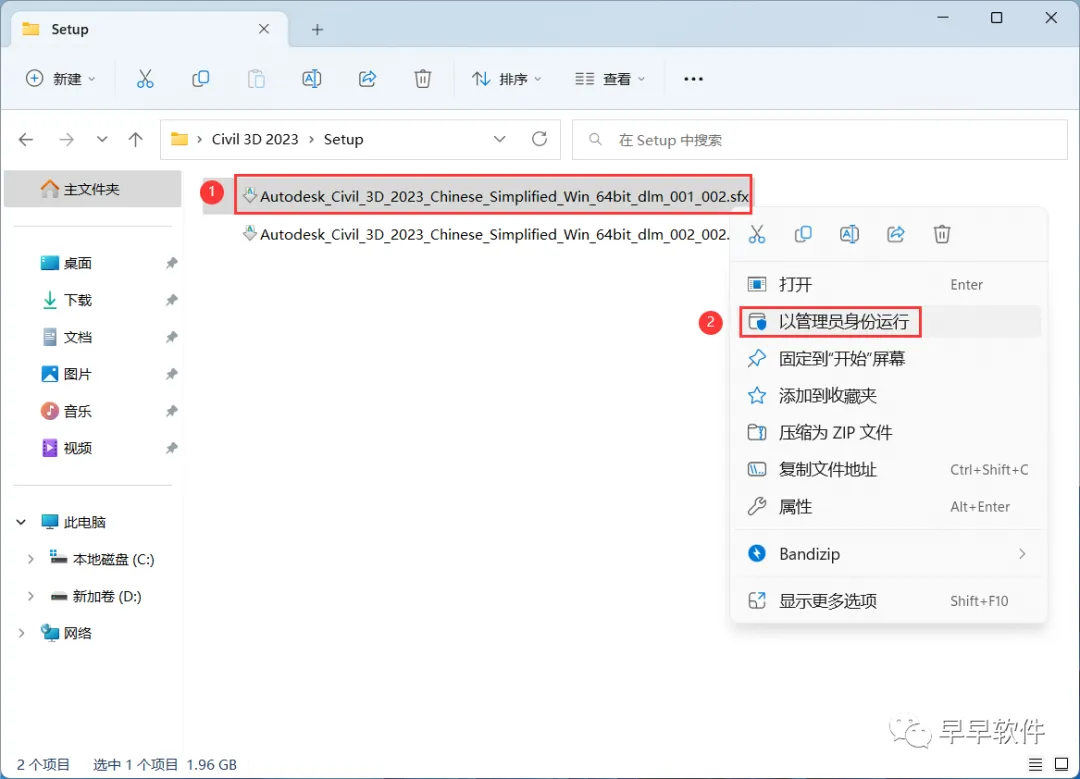
Task: Open the 查看 view dropdown
Action: 610,79
